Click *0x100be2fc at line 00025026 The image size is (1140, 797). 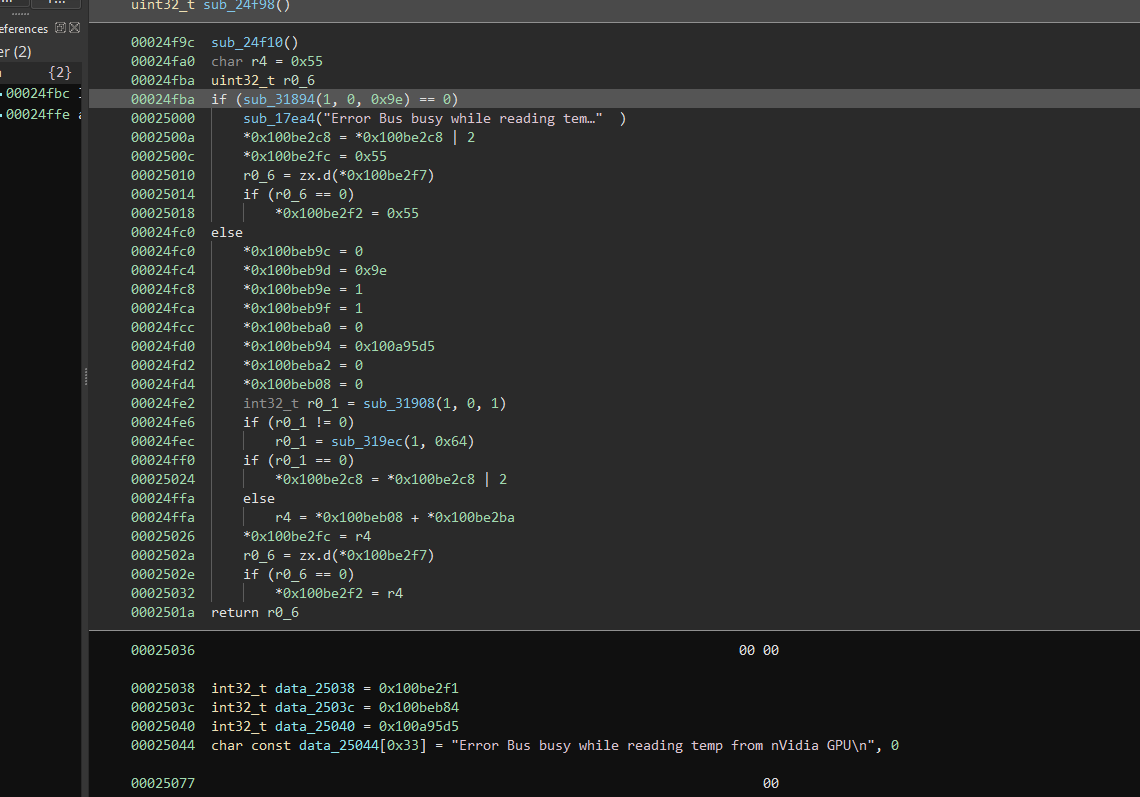[287, 536]
